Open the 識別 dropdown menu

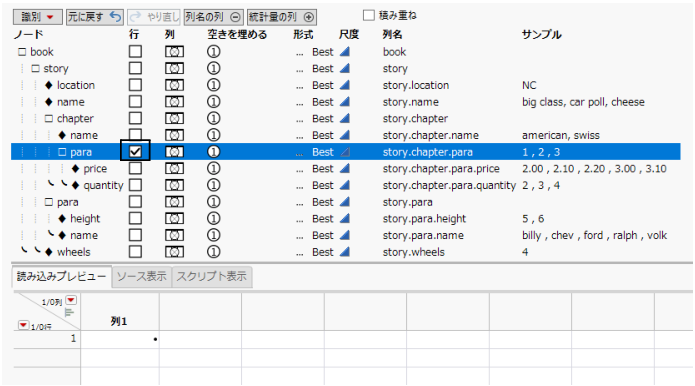(x=38, y=17)
